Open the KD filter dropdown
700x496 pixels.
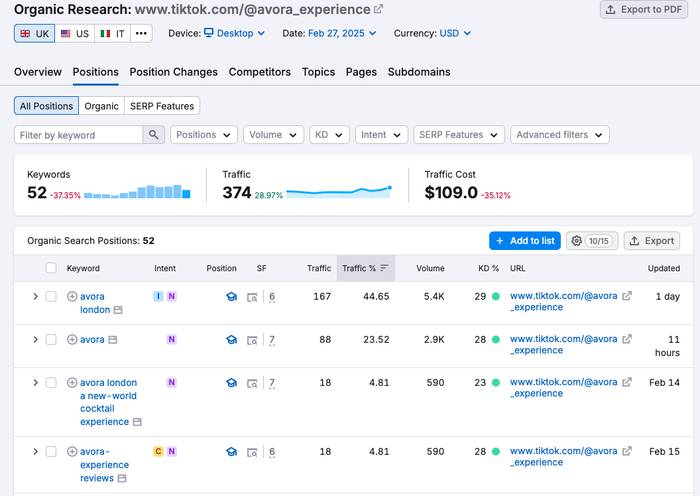pos(329,135)
